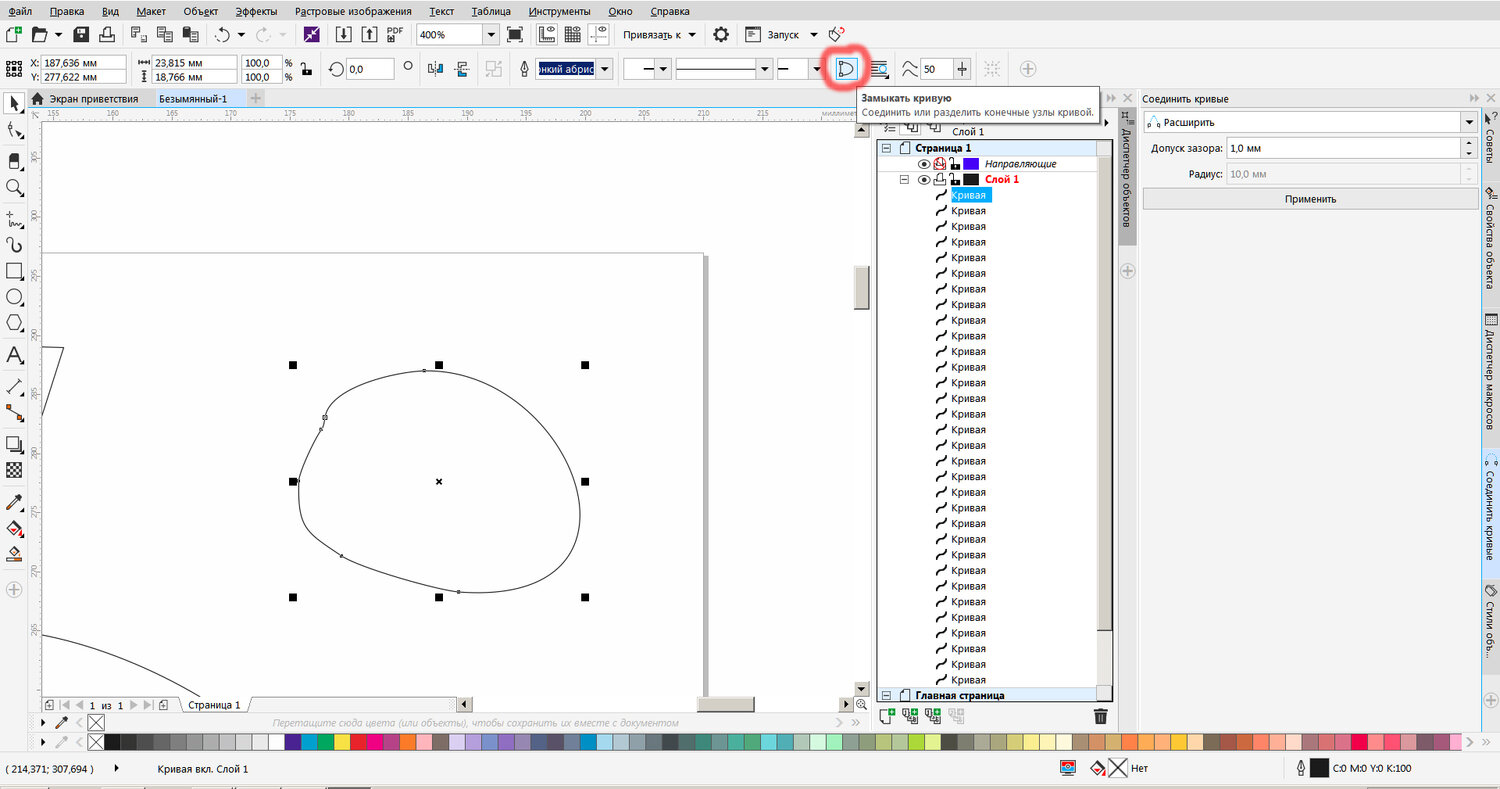Toggle visibility eye of Направляющие layer
Viewport: 1500px width, 789px height.
(x=924, y=164)
